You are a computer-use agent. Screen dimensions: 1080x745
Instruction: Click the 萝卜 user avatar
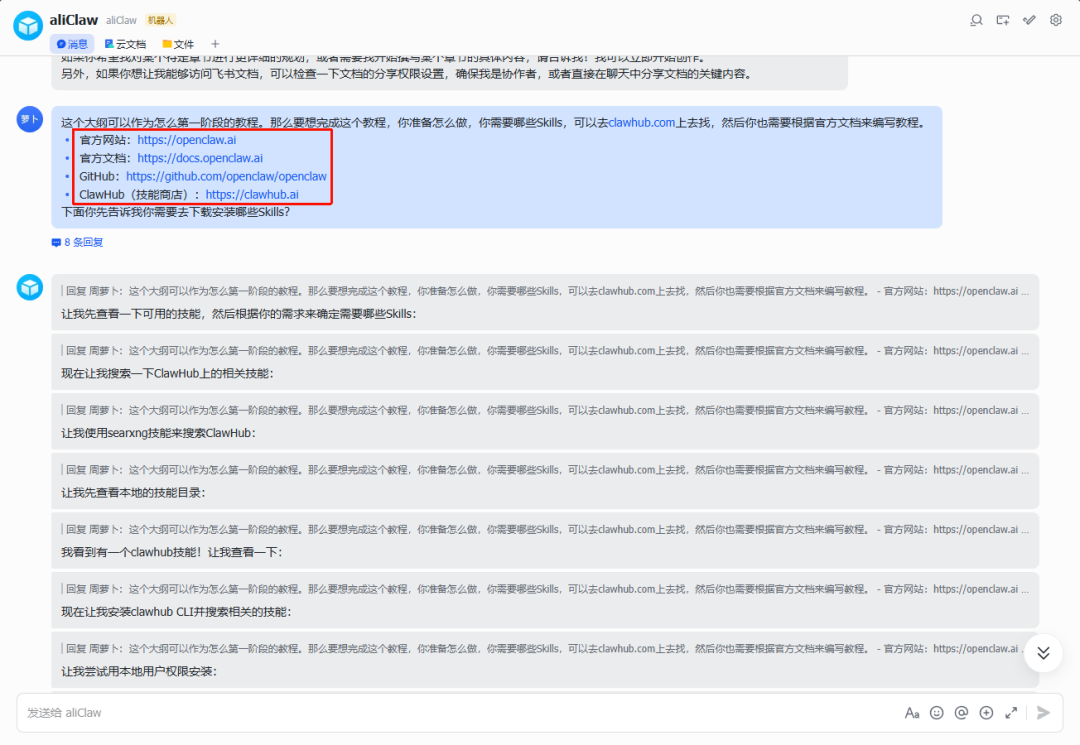(30, 119)
